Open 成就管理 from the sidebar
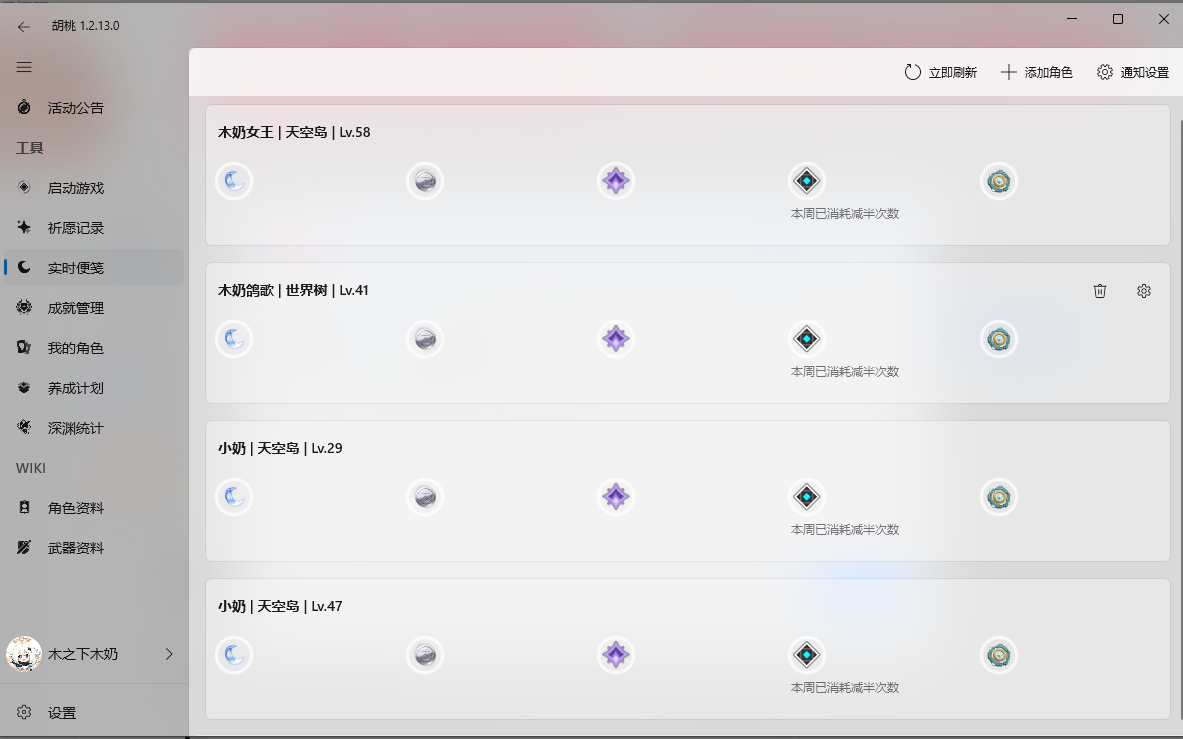Screen dimensions: 1183x739 click(x=71, y=308)
